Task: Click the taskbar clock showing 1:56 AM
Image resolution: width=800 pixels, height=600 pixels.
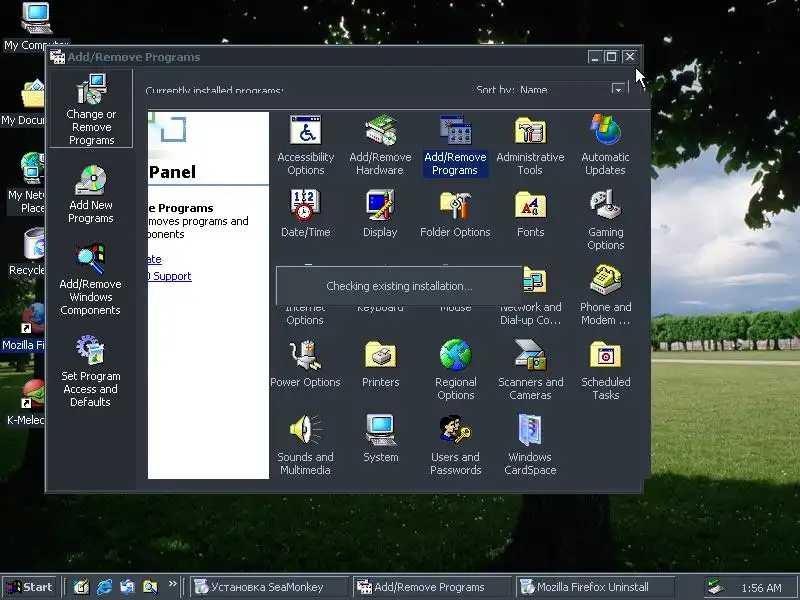Action: coord(761,588)
